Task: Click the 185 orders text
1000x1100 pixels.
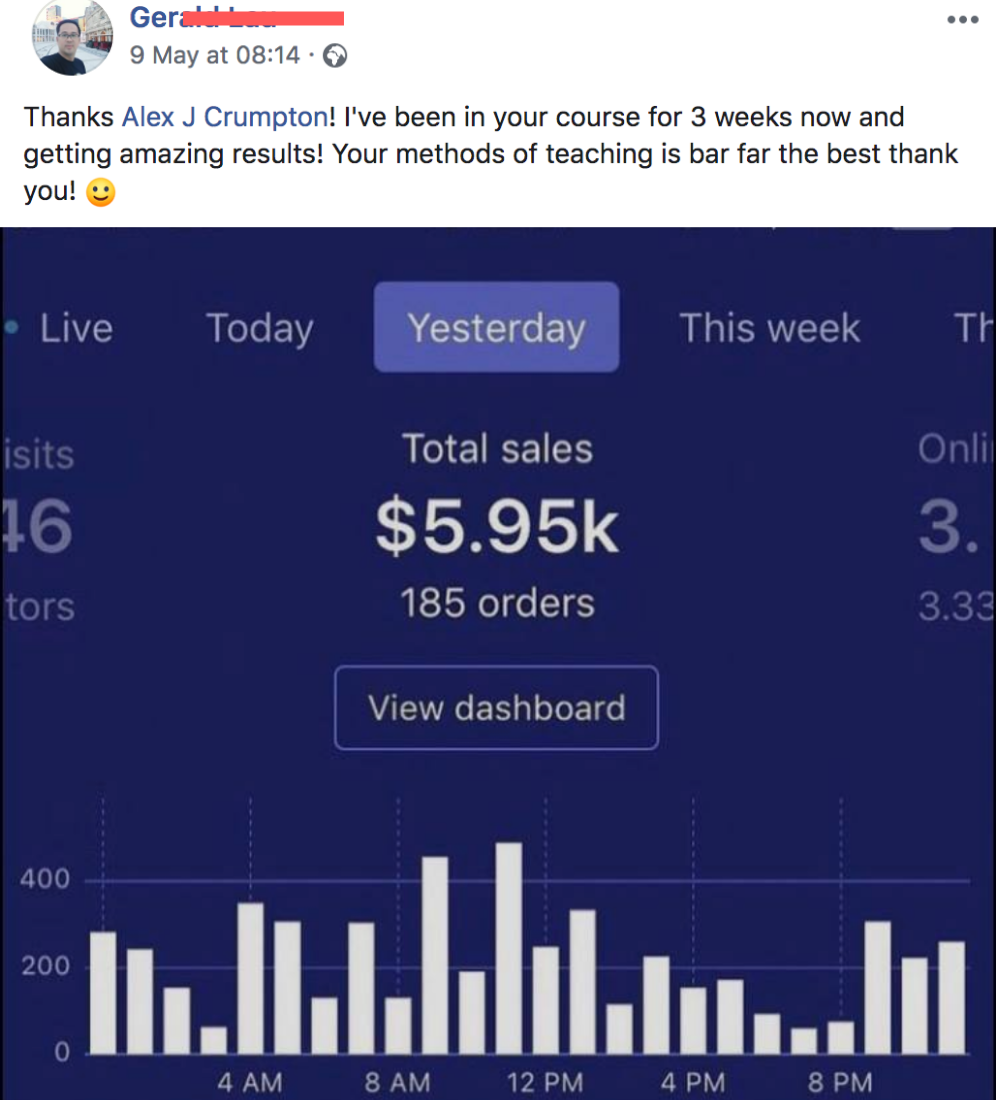Action: click(x=497, y=603)
